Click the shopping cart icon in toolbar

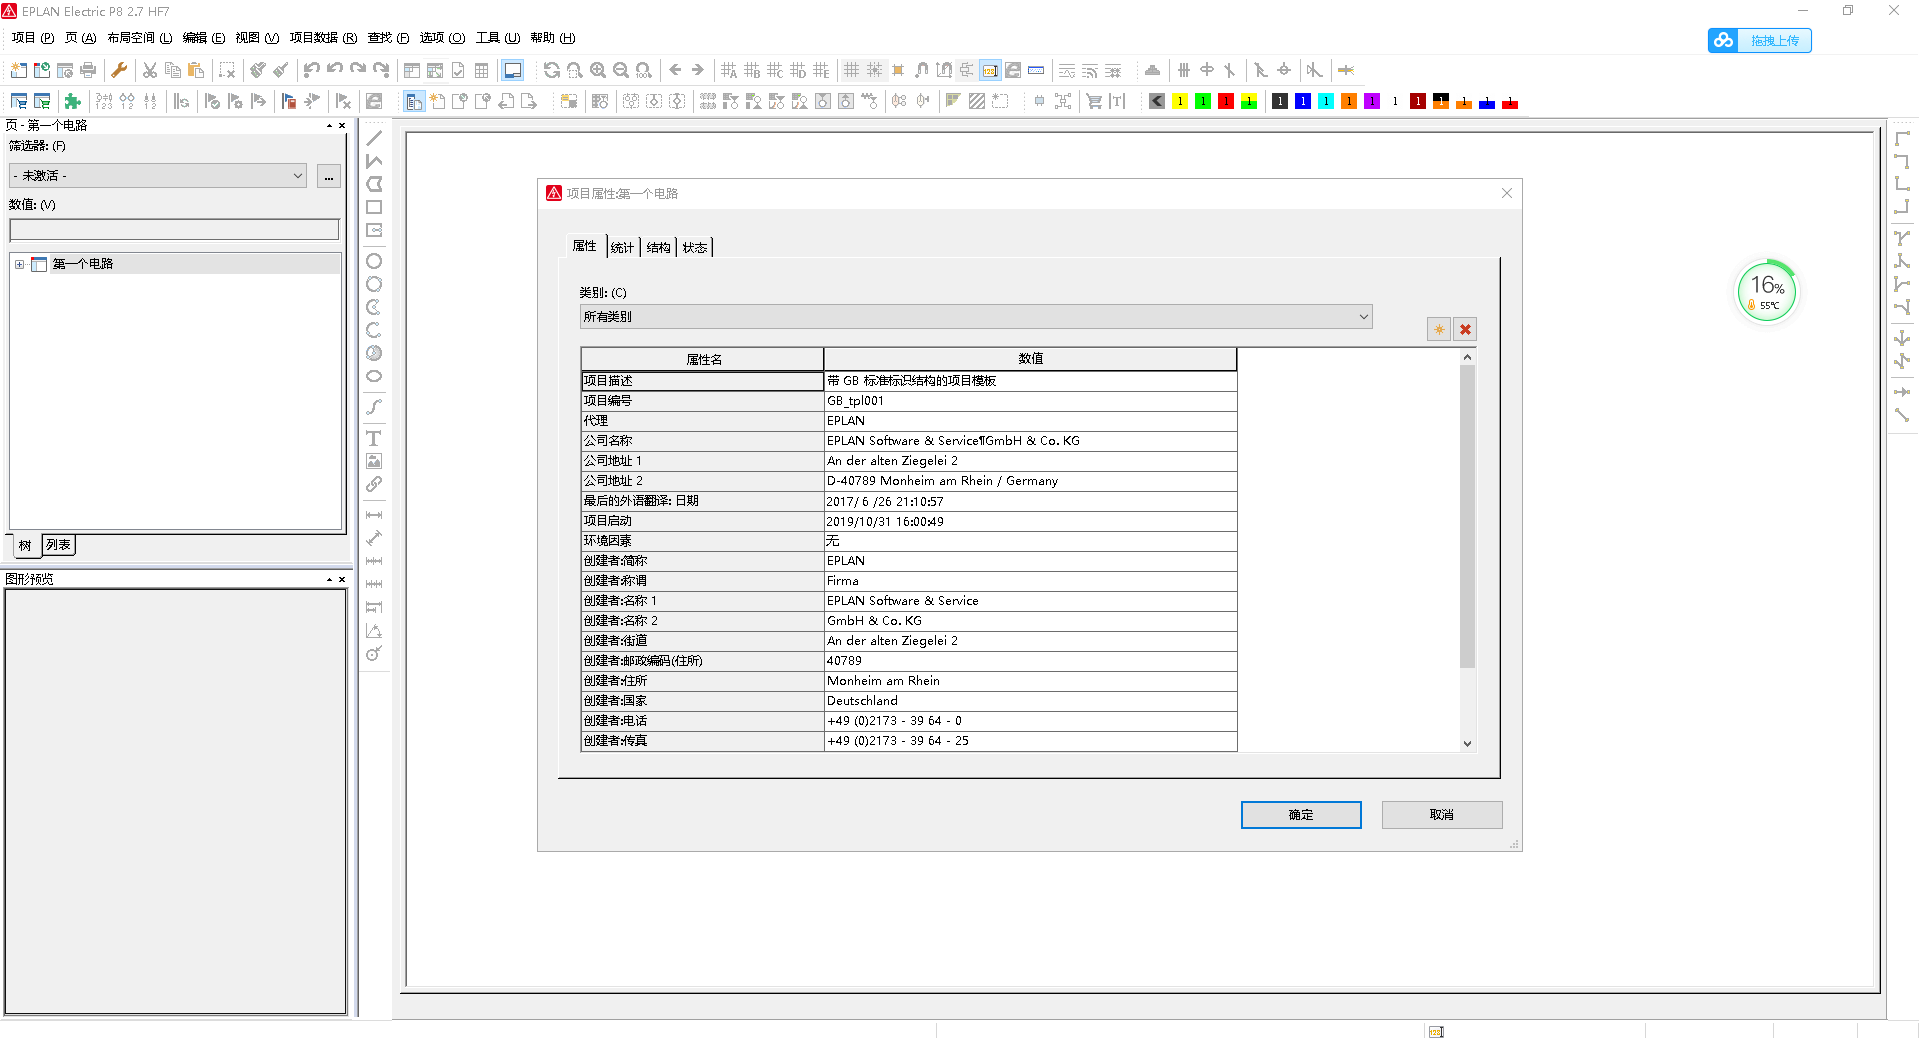(1094, 101)
